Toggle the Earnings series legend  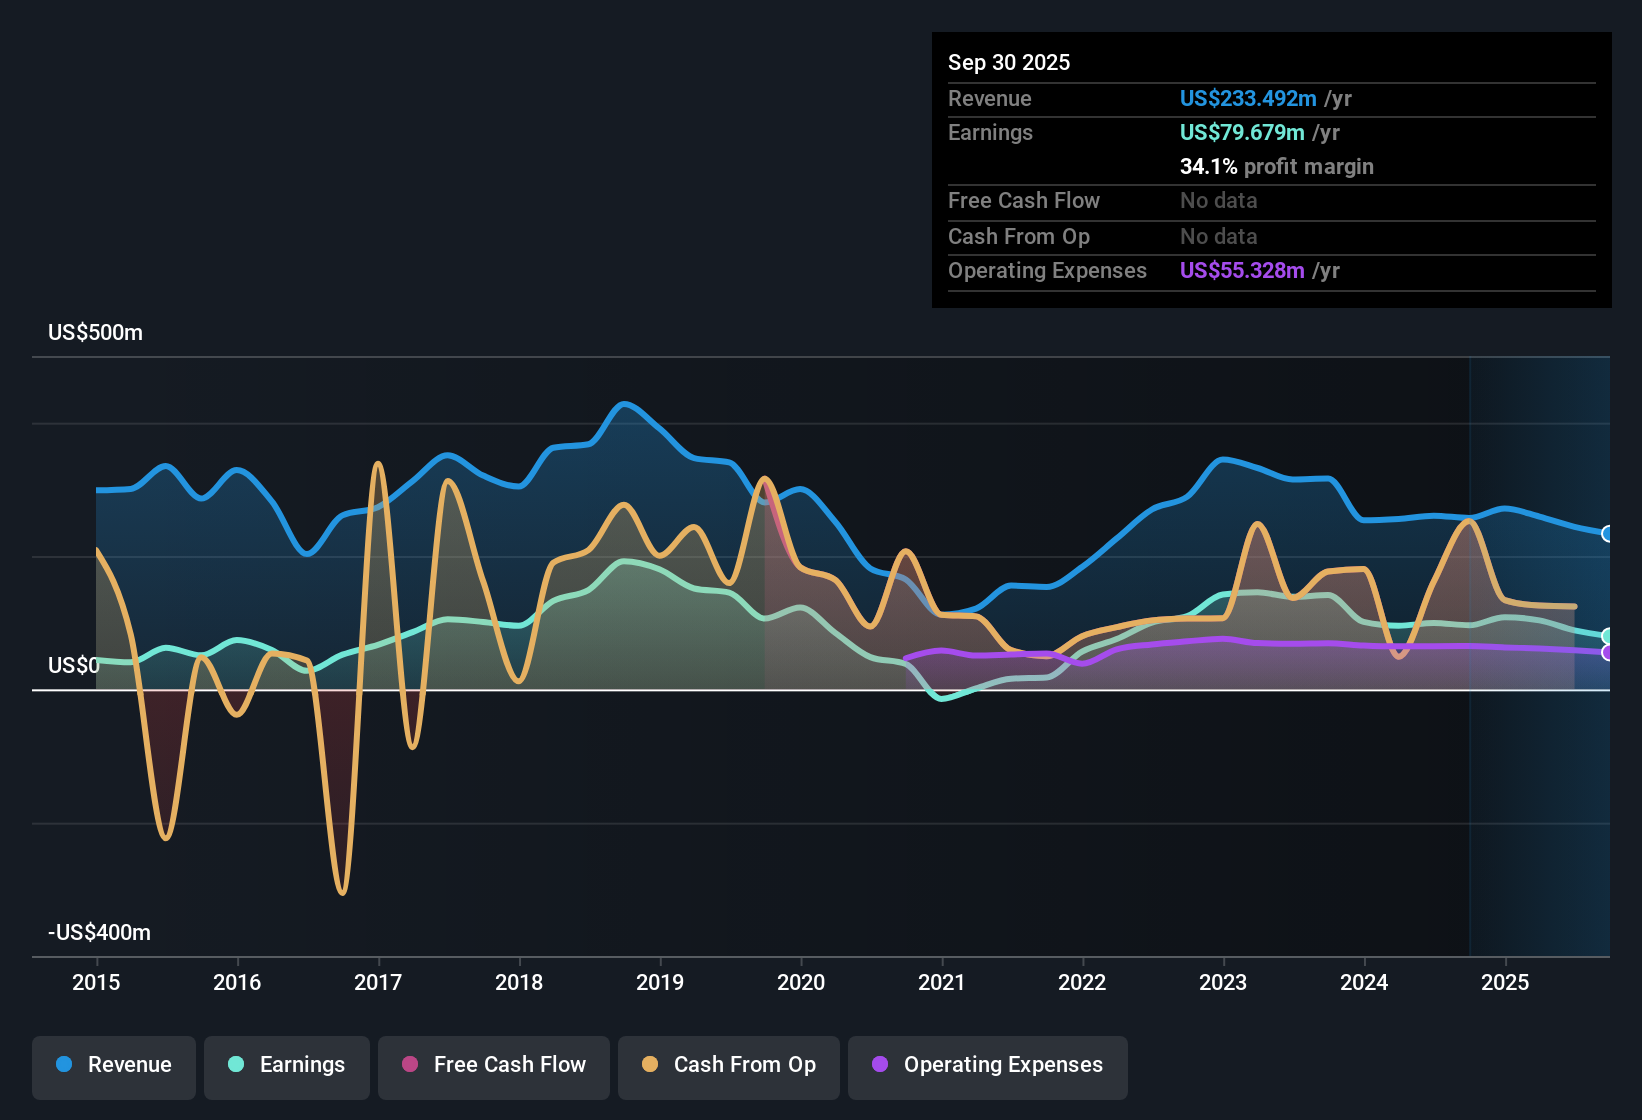coord(287,1065)
